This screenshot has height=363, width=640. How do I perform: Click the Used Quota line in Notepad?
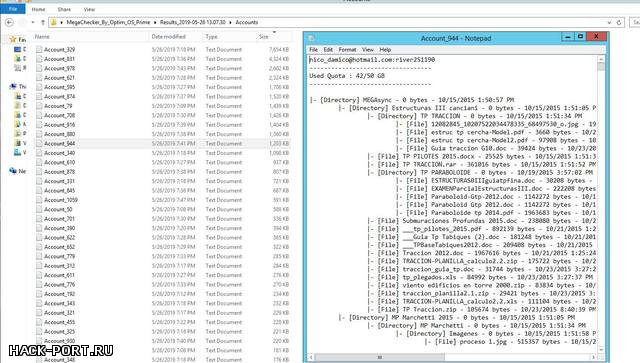click(347, 76)
